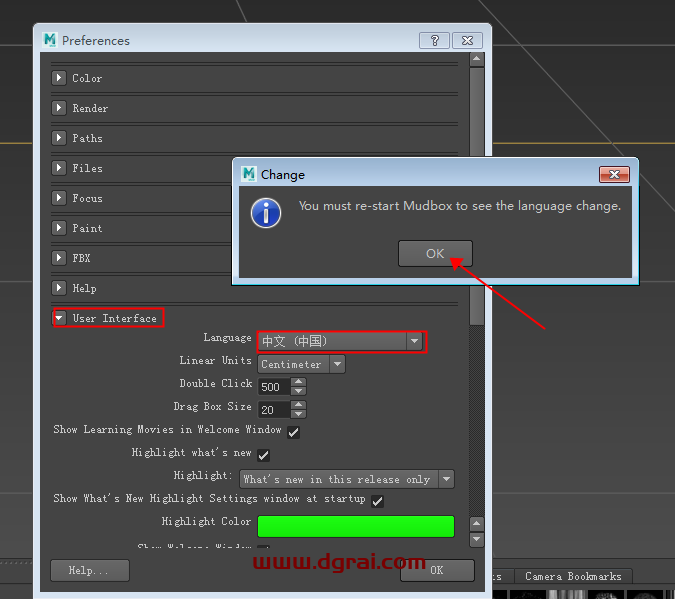Expand the Color section
Viewport: 675px width, 599px height.
59,78
